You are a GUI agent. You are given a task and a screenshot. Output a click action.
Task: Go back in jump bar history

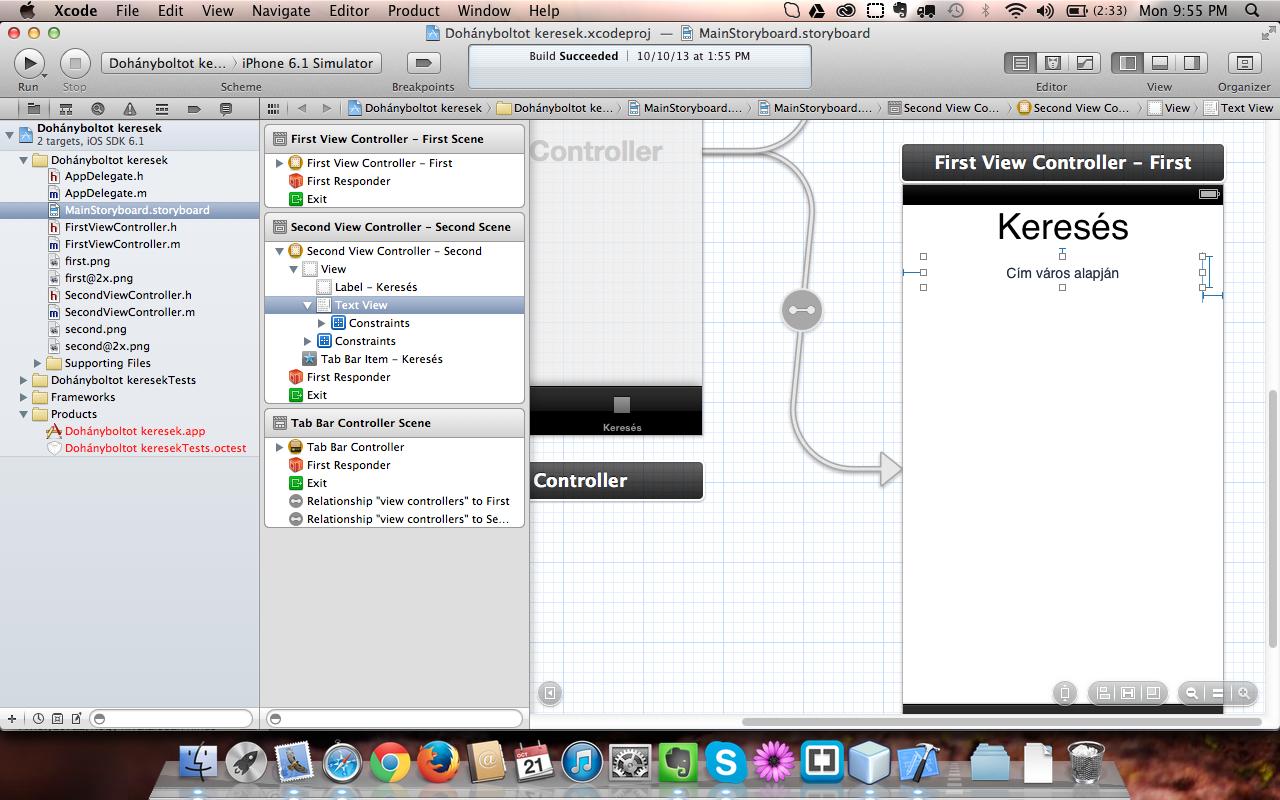click(x=302, y=108)
